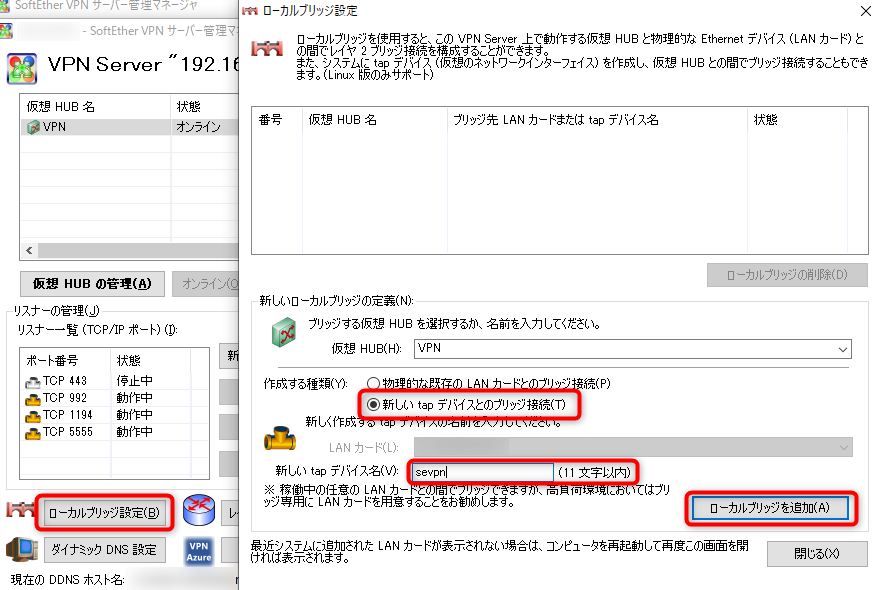
Task: Click 仮想 HUB の管理(A) button
Action: (92, 284)
